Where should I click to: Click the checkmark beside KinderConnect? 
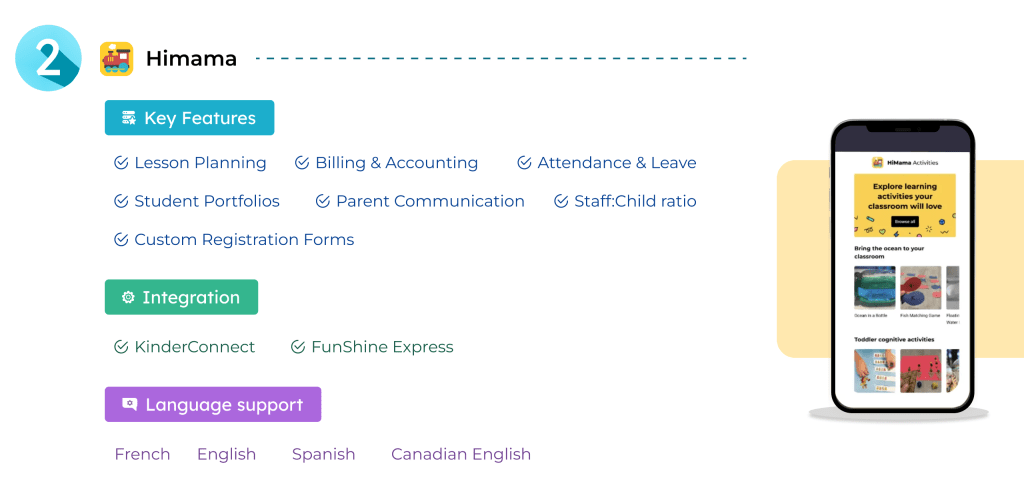pyautogui.click(x=121, y=347)
